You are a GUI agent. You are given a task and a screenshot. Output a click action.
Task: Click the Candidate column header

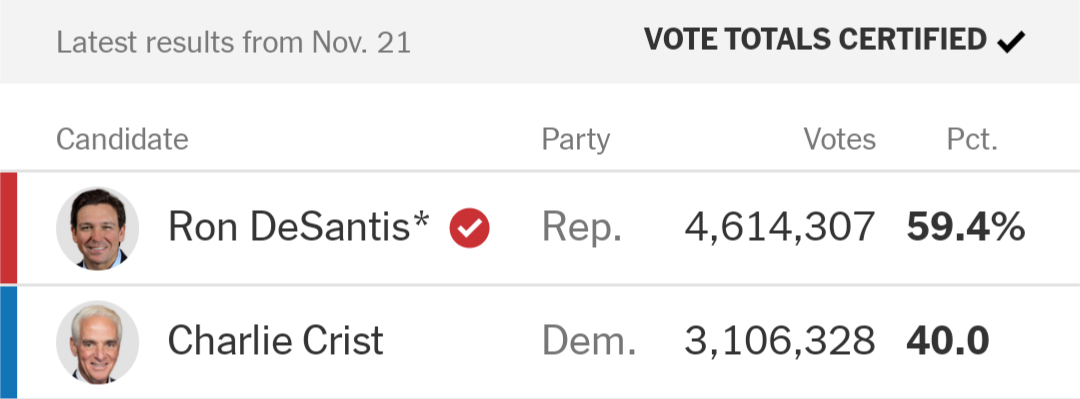click(x=122, y=139)
